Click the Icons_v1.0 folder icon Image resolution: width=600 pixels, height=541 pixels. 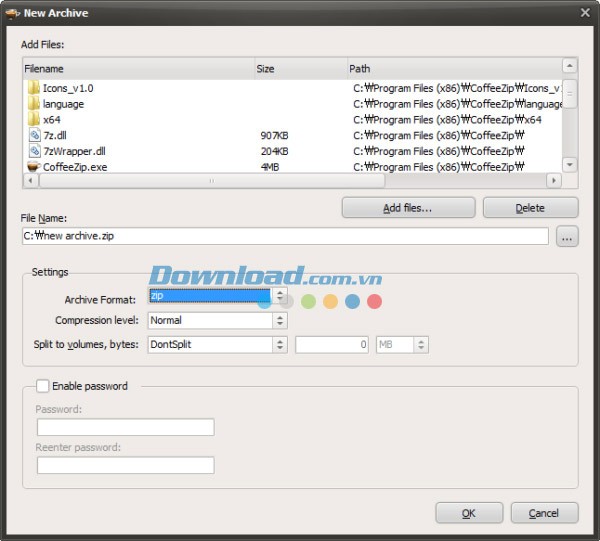[x=33, y=88]
